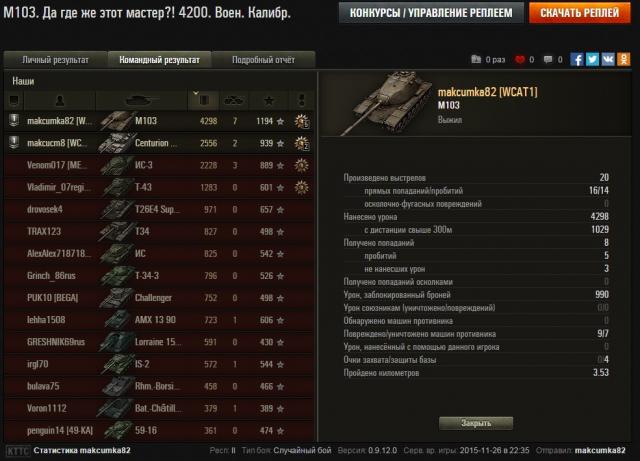Click СКАЧАТЬ РЕПЛЕЙ orange button
Image resolution: width=640 pixels, height=461 pixels.
pyautogui.click(x=580, y=13)
